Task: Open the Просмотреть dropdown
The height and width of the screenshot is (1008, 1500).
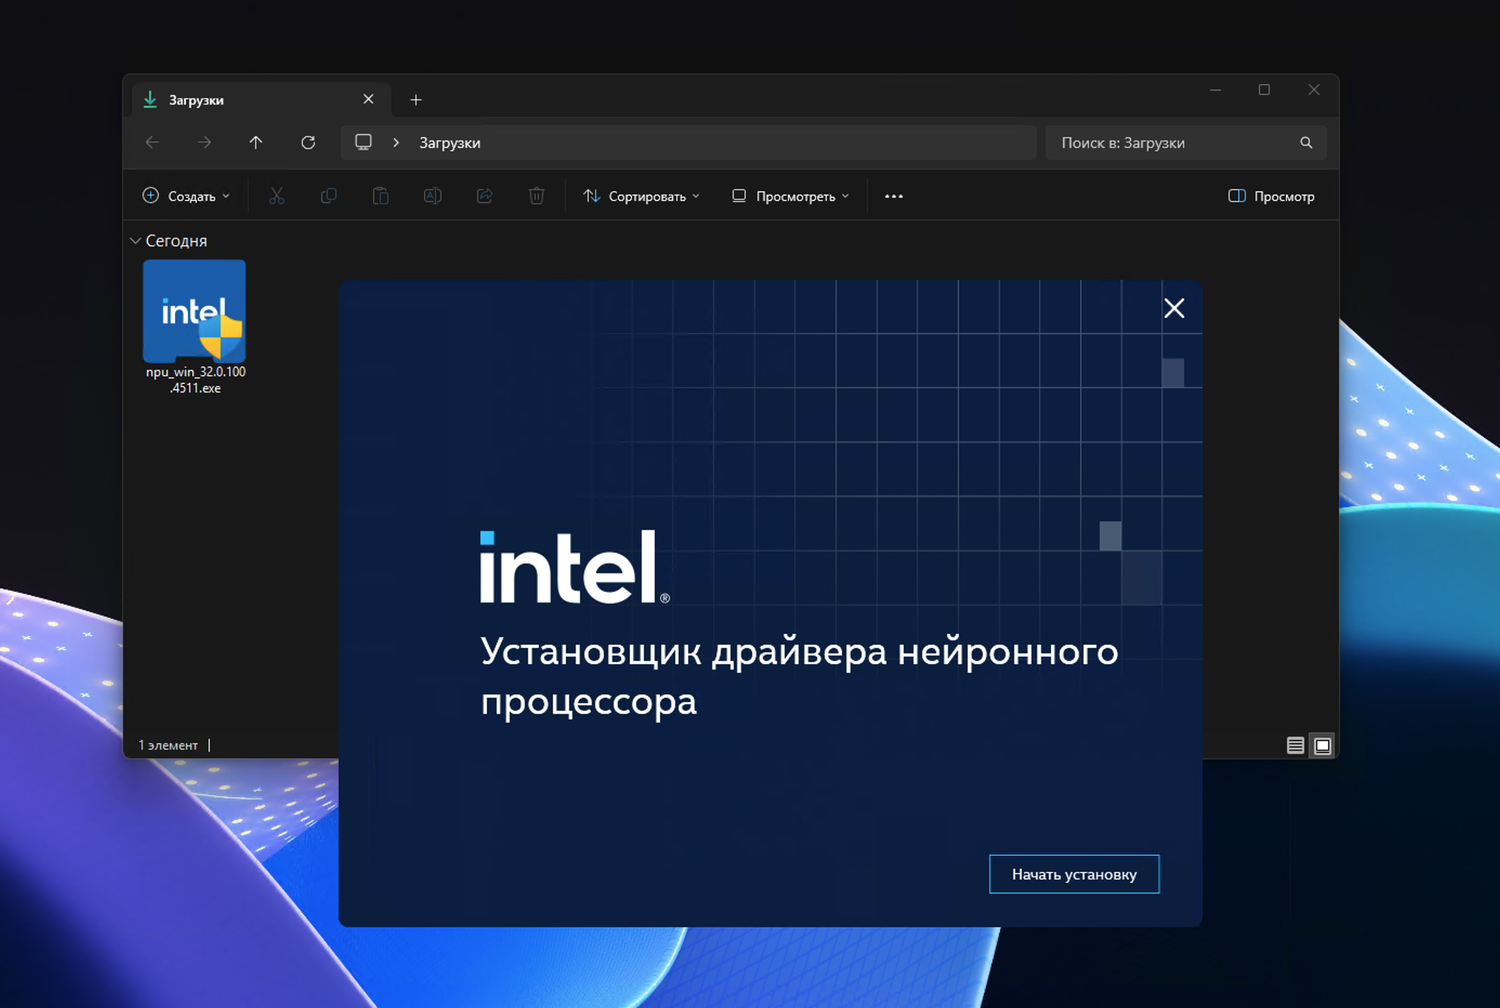Action: click(x=789, y=196)
